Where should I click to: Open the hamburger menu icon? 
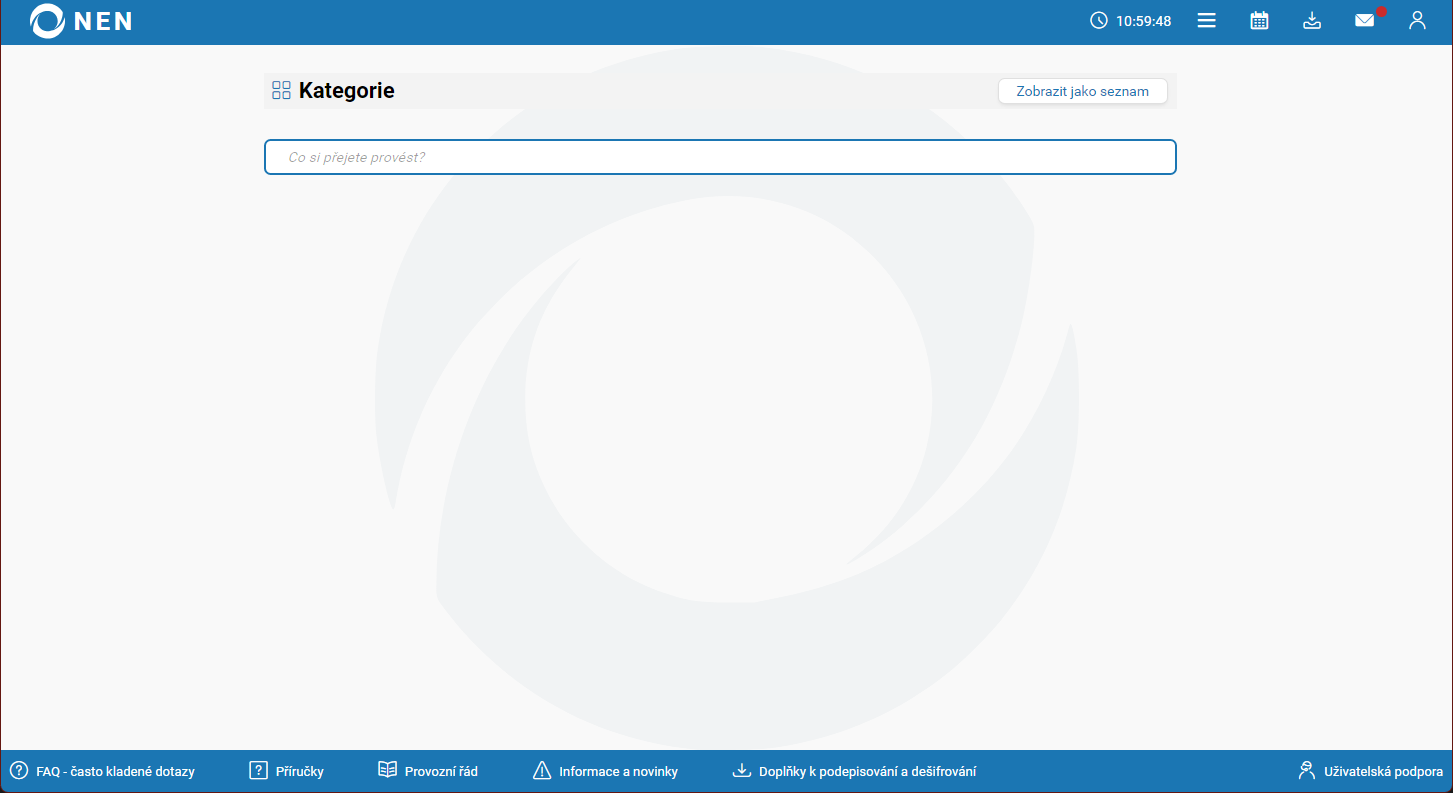tap(1207, 20)
